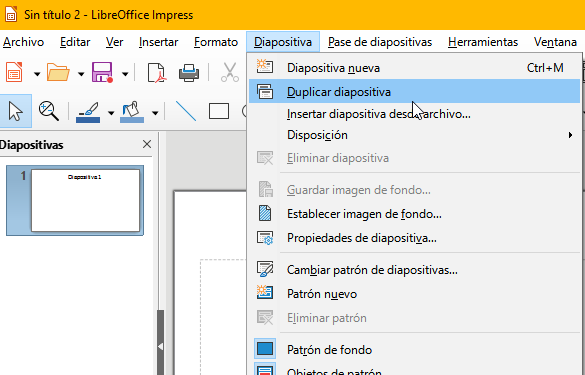
Task: Click the Save floppy disk icon
Action: (102, 72)
